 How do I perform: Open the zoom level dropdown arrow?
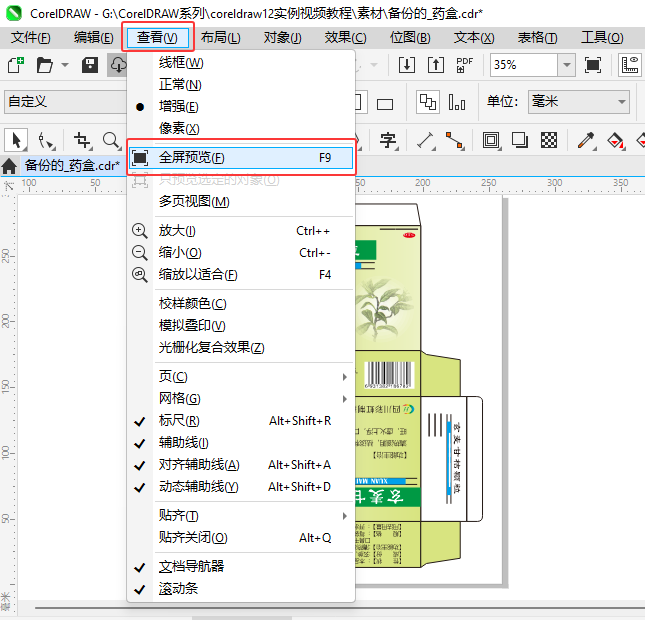(566, 65)
